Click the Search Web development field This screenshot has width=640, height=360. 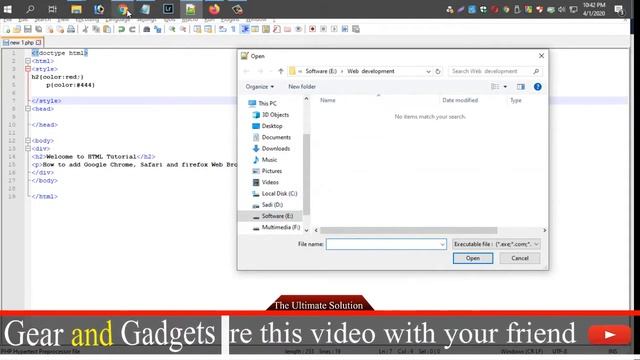495,71
